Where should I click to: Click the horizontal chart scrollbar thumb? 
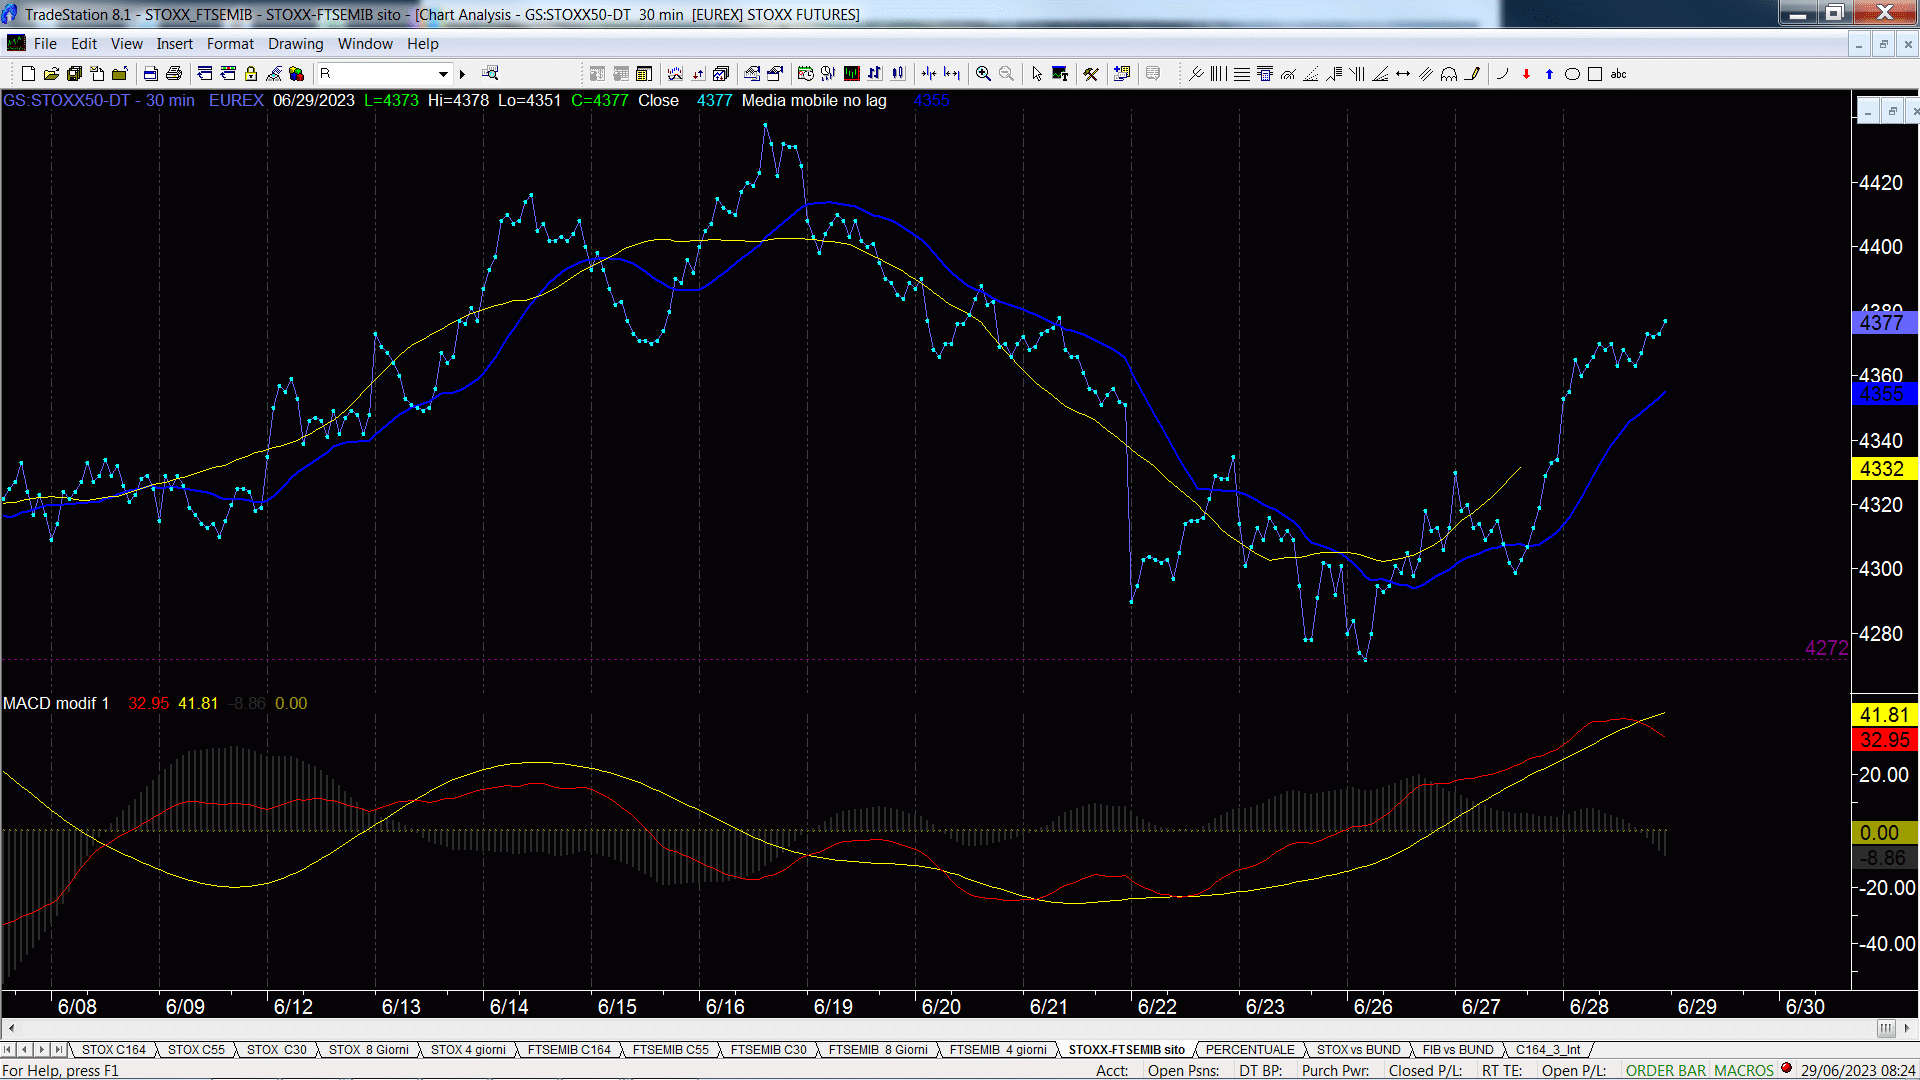click(1885, 1028)
